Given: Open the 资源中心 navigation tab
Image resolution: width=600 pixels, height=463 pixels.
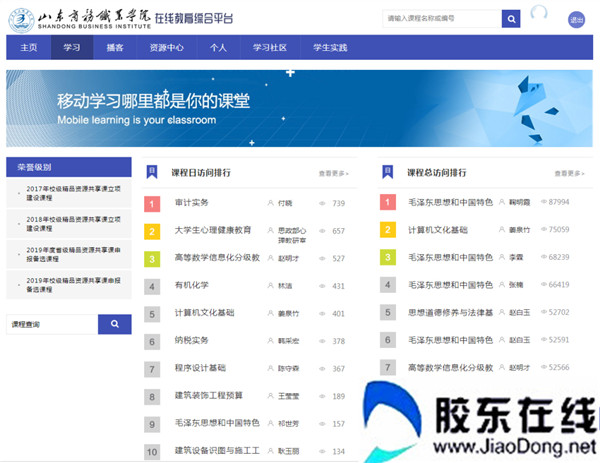Looking at the screenshot, I should pos(166,47).
